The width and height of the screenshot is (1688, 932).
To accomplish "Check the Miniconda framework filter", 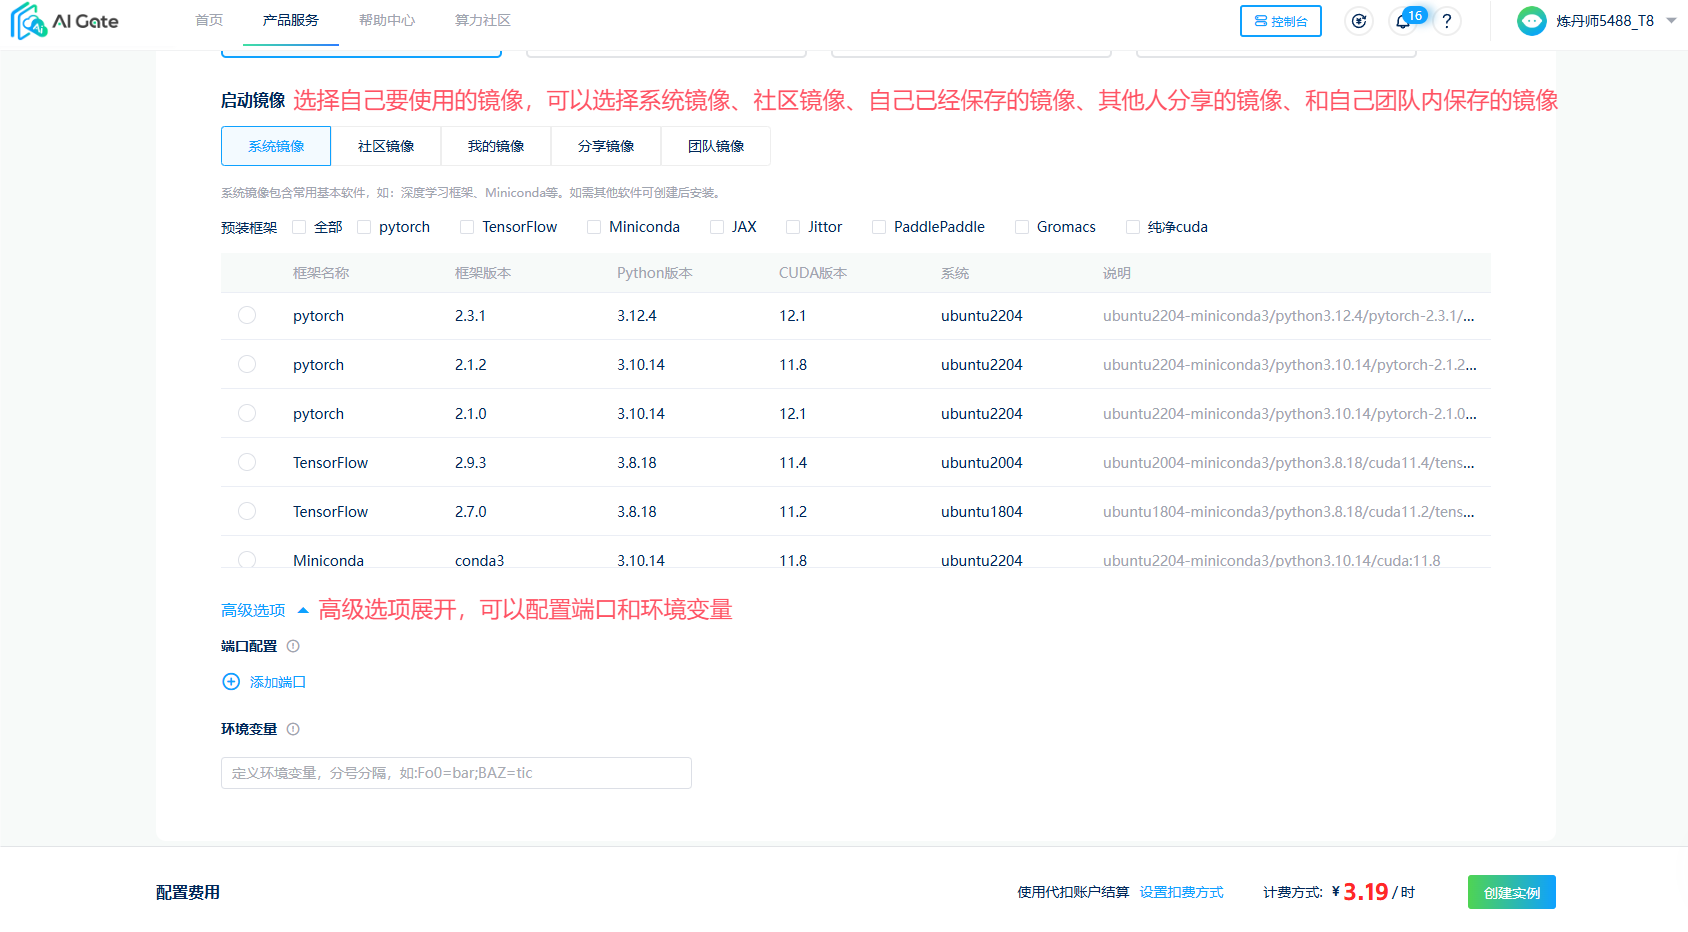I will (x=594, y=227).
